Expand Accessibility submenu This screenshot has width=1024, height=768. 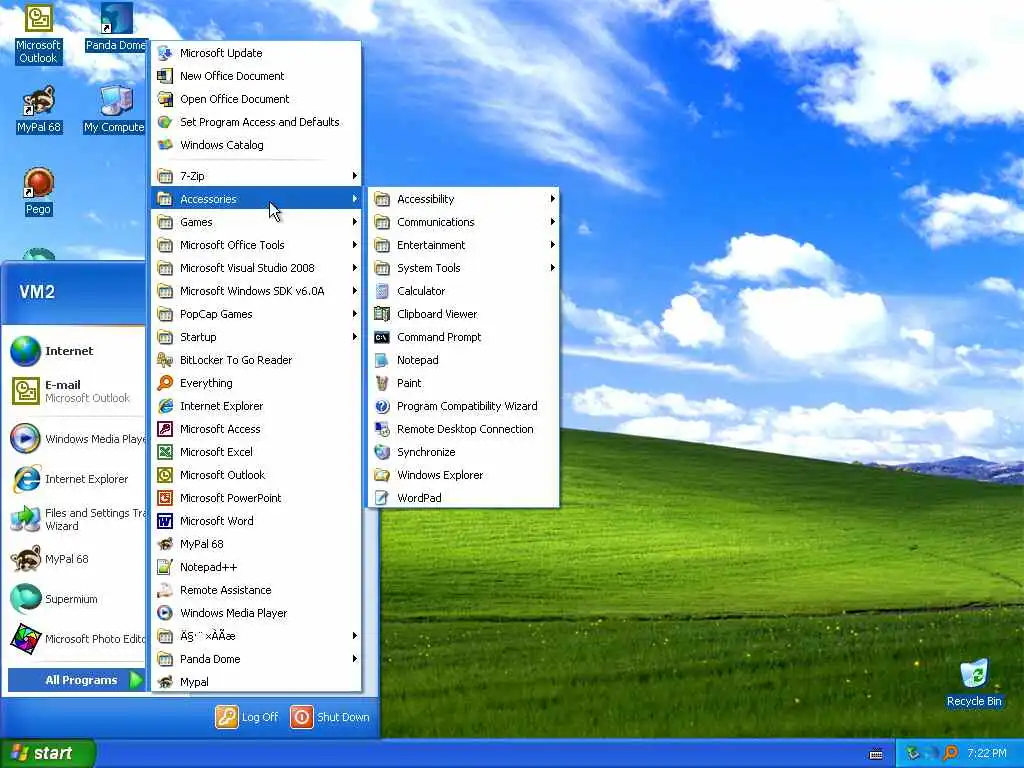coord(463,199)
